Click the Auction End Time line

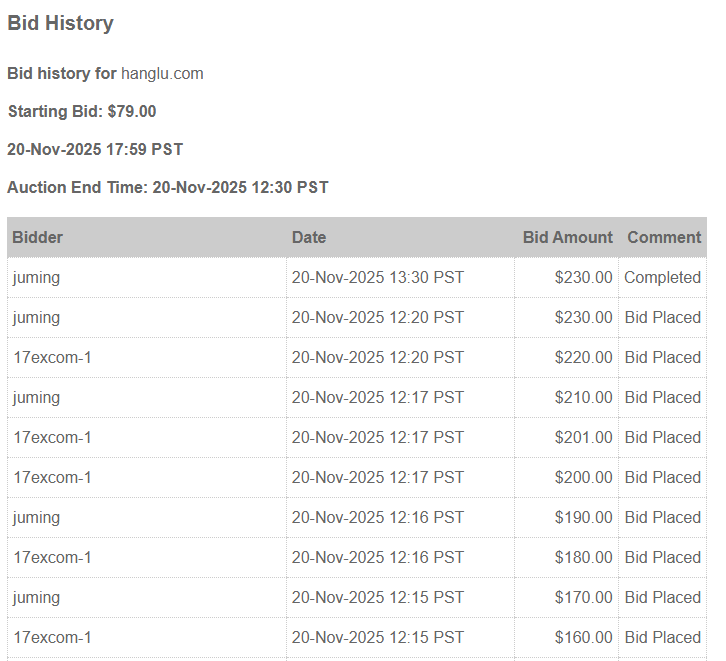tap(168, 187)
